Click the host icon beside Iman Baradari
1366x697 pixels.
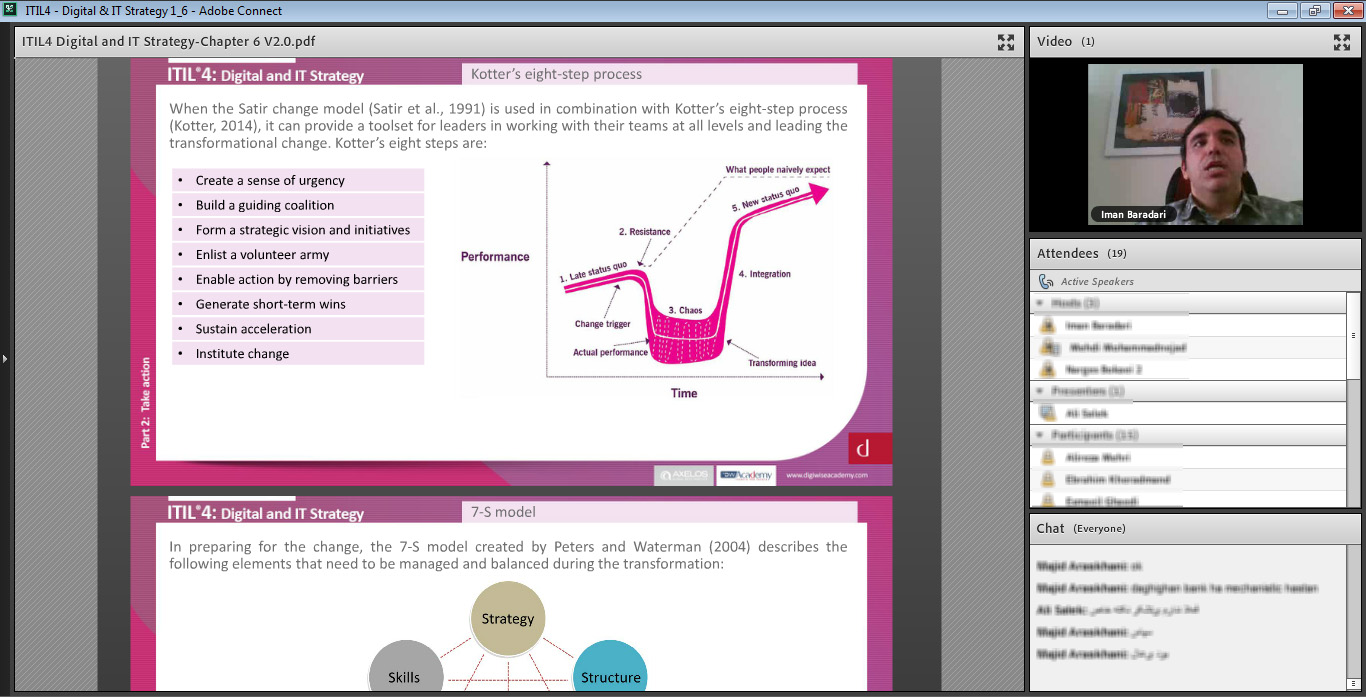[1048, 325]
